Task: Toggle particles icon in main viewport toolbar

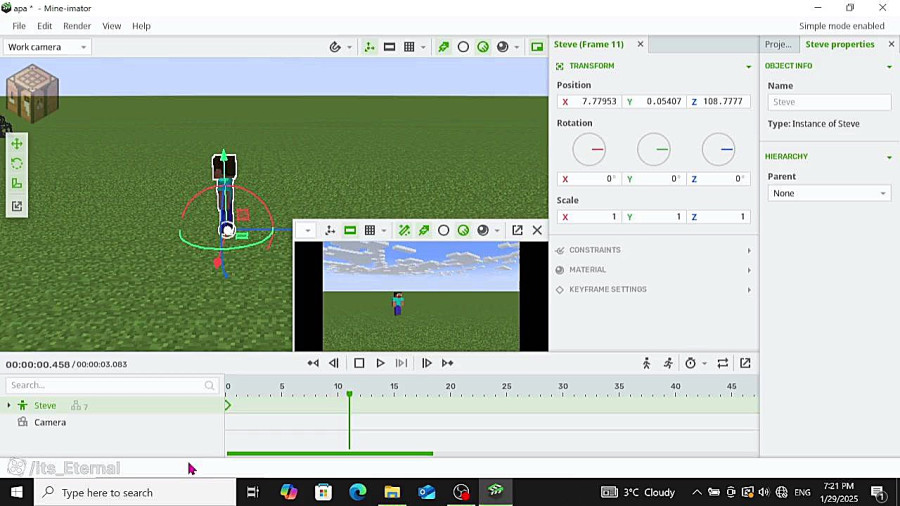Action: coord(444,47)
